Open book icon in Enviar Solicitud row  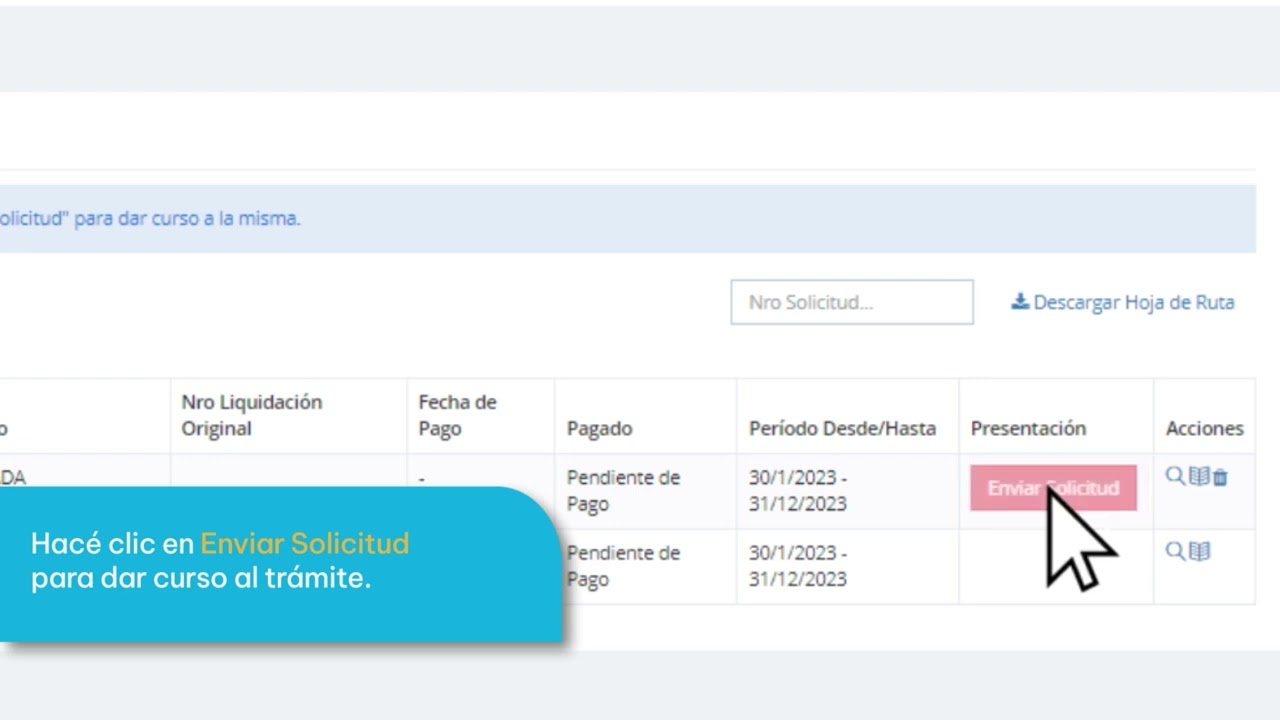1199,476
